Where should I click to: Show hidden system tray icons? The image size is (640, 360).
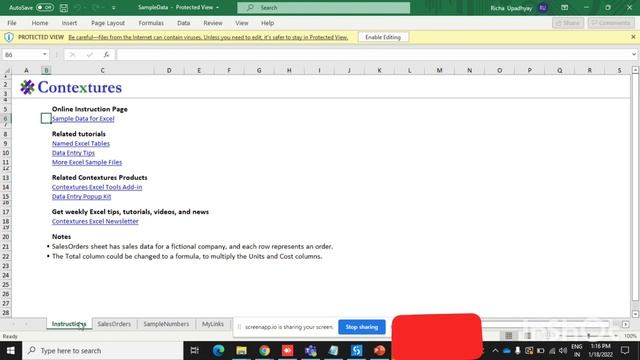click(x=495, y=351)
